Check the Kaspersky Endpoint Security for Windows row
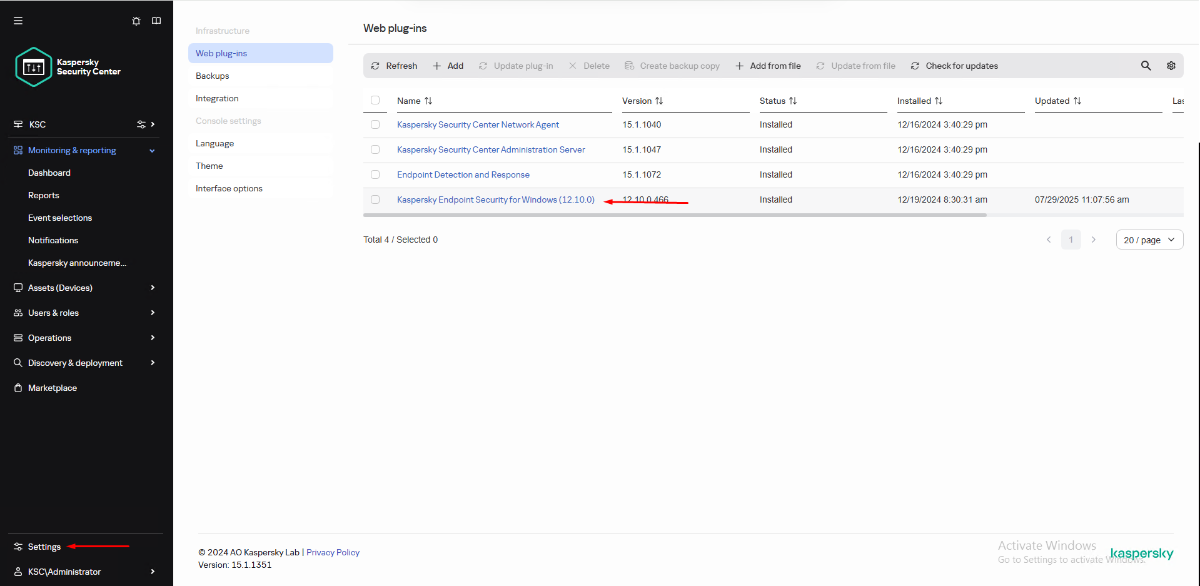The image size is (1200, 586). click(x=376, y=200)
